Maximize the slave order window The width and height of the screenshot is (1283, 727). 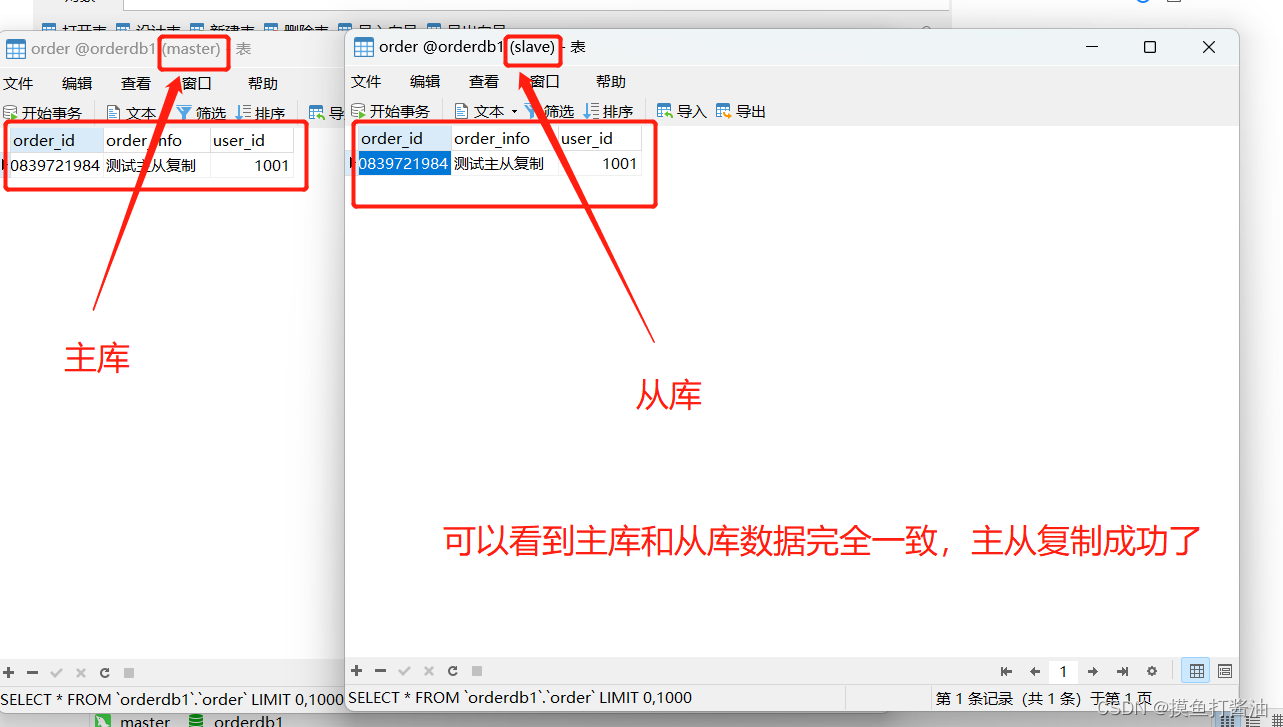[1150, 47]
